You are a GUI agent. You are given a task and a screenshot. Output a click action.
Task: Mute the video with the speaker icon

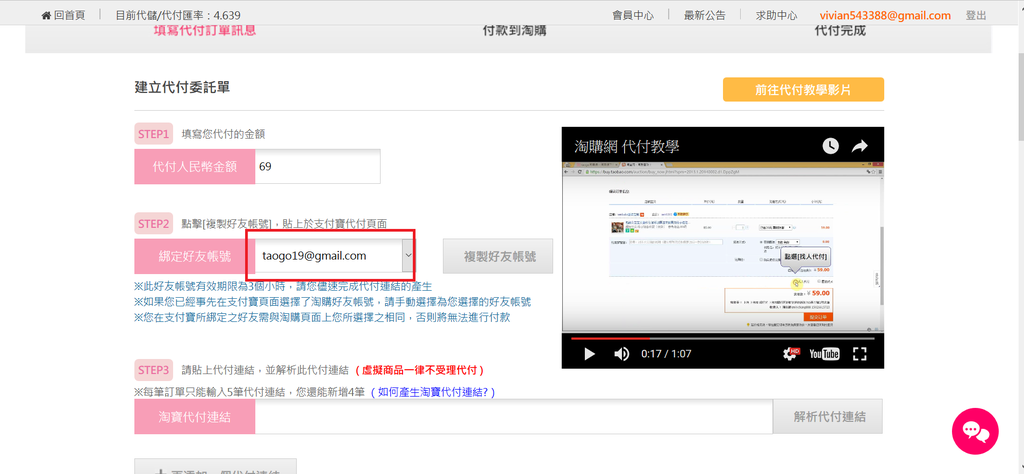point(621,354)
